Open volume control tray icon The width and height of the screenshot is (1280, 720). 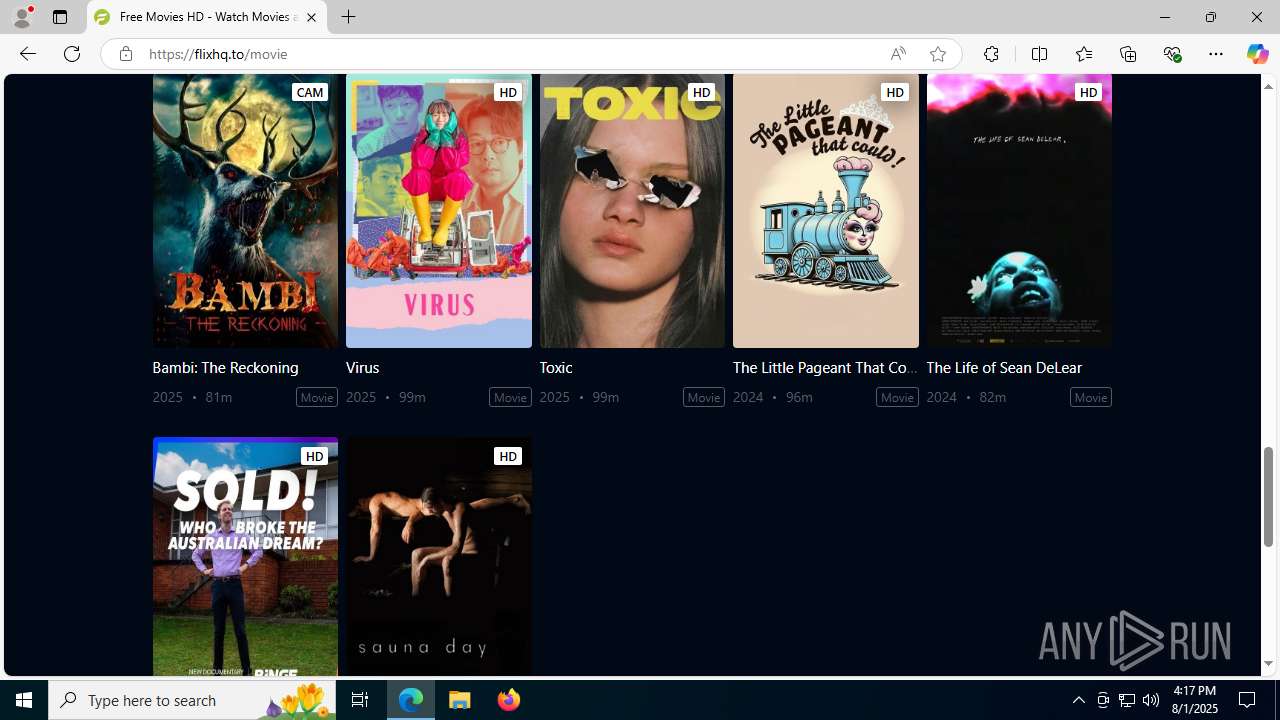pyautogui.click(x=1151, y=700)
